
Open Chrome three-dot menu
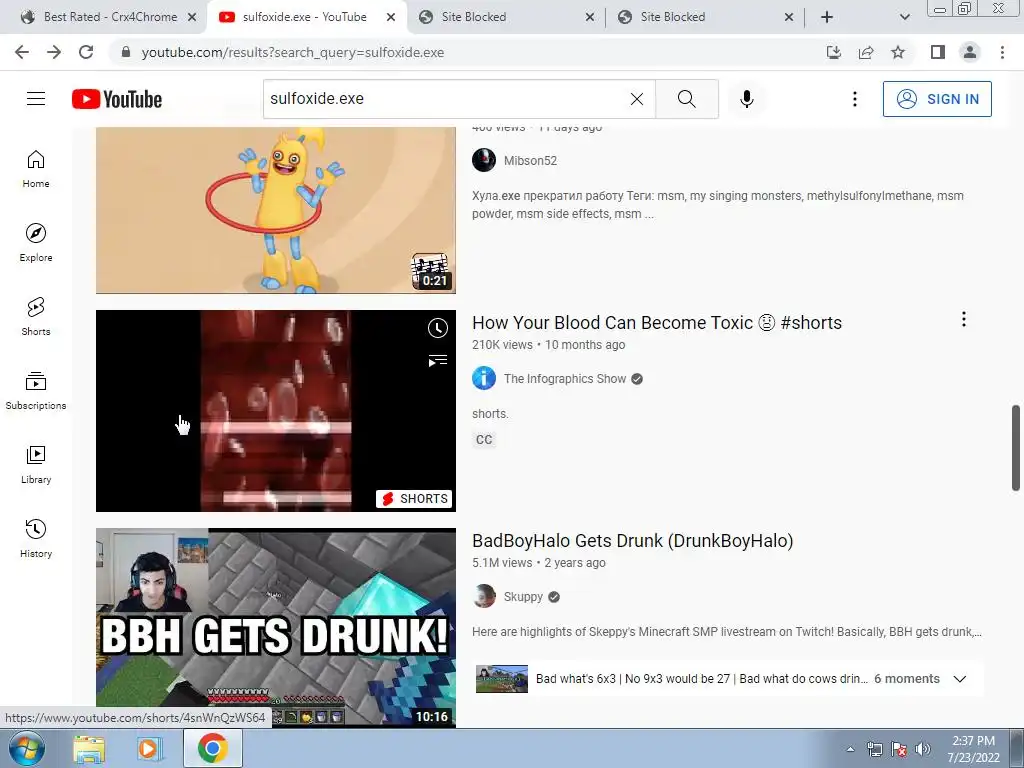tap(1002, 52)
